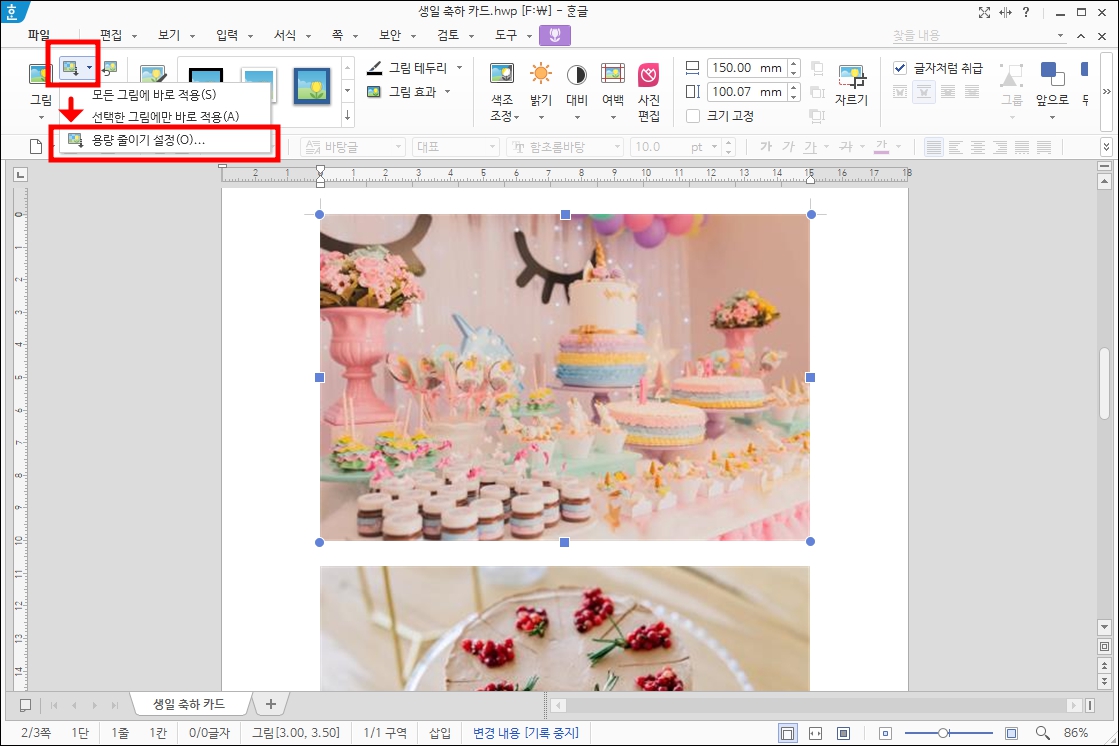Click the 86% zoom level
This screenshot has height=746, width=1119.
[x=1075, y=732]
